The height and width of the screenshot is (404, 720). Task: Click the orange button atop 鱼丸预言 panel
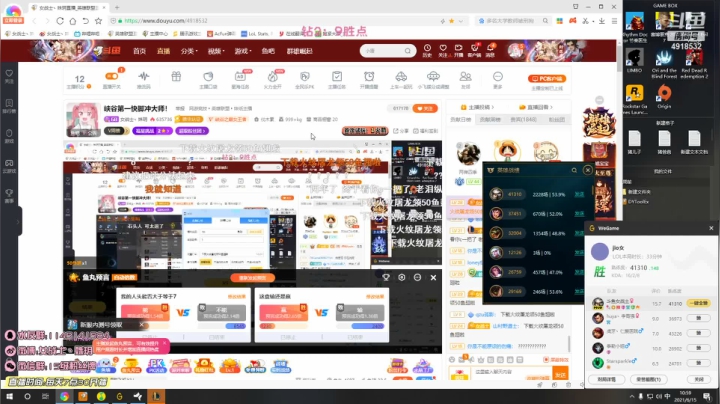[253, 278]
